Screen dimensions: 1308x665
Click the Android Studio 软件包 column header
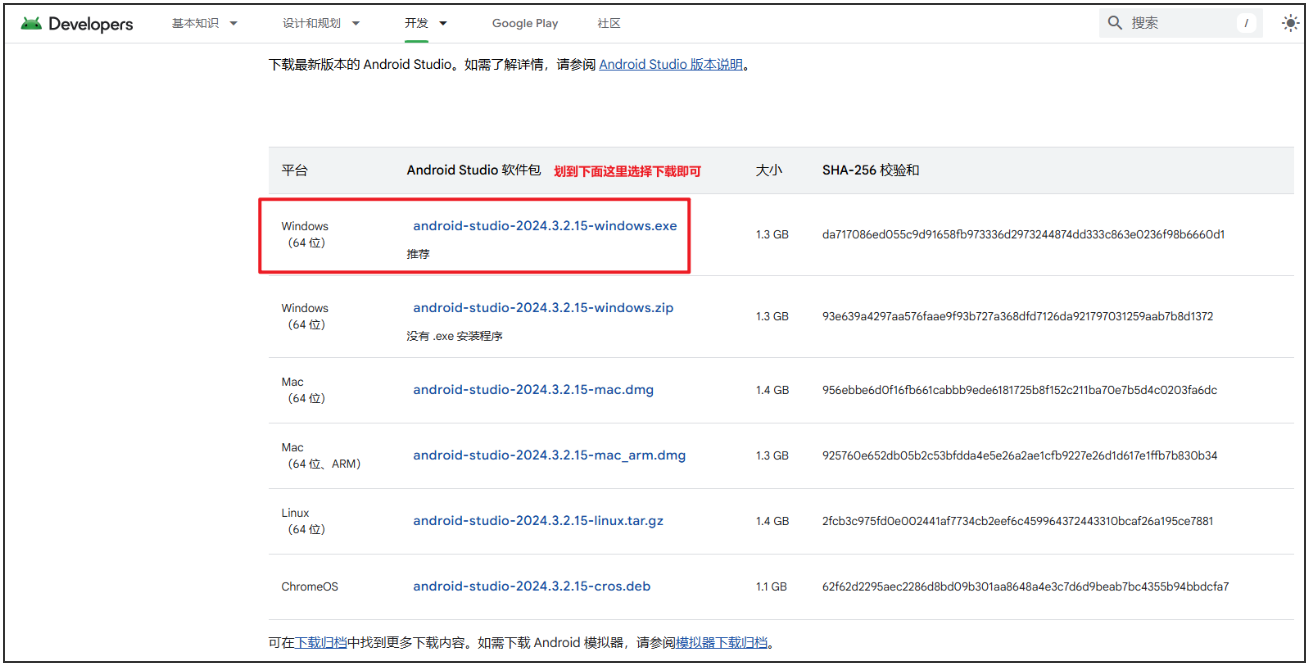(473, 171)
